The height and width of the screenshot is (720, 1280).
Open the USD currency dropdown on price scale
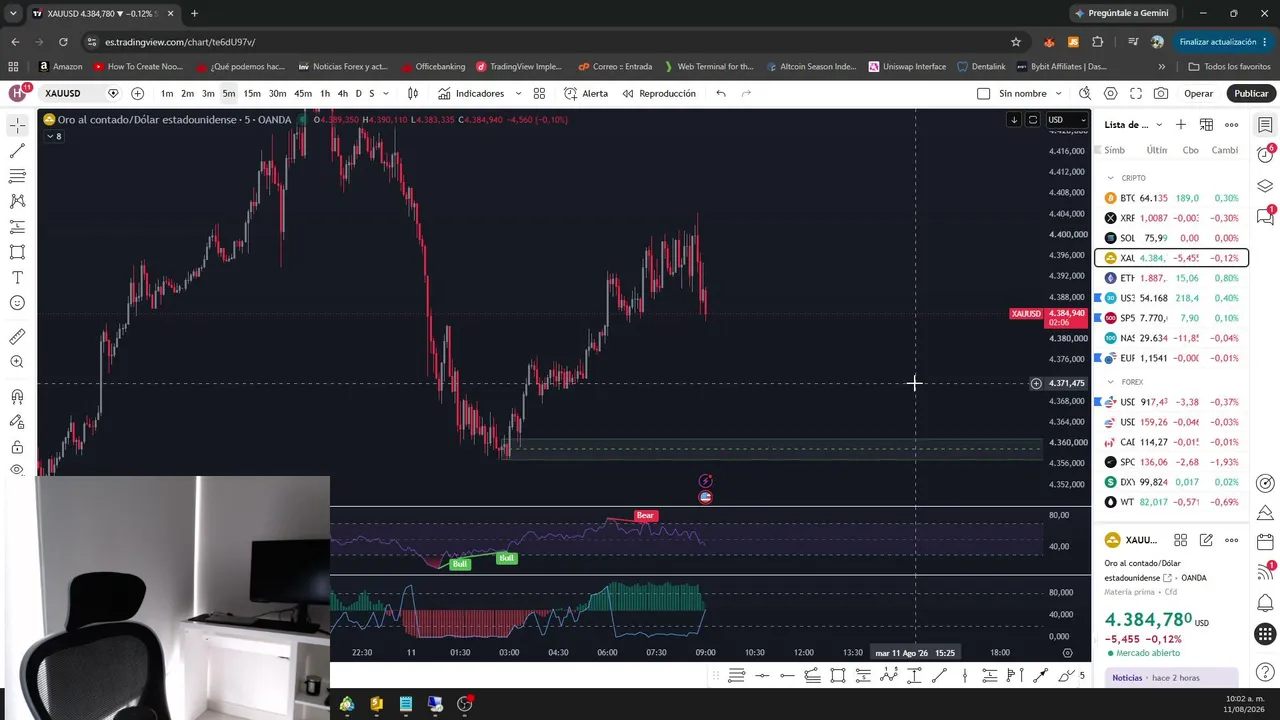1066,120
